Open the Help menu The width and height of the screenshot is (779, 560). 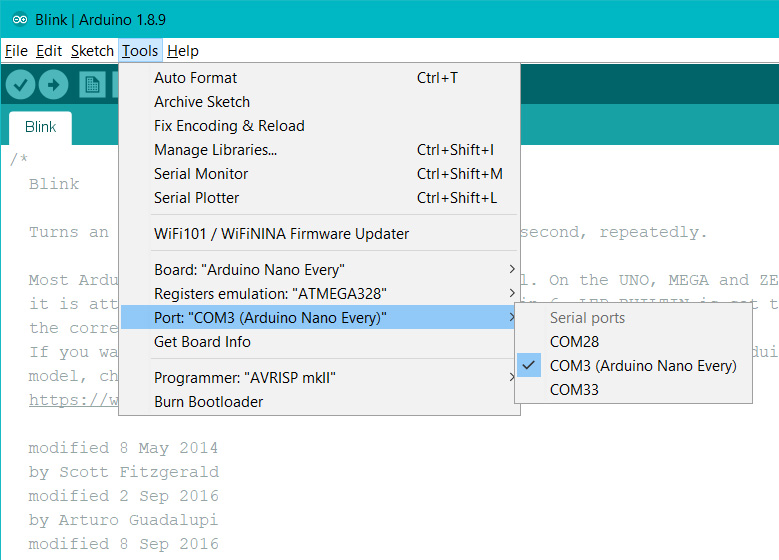point(183,51)
